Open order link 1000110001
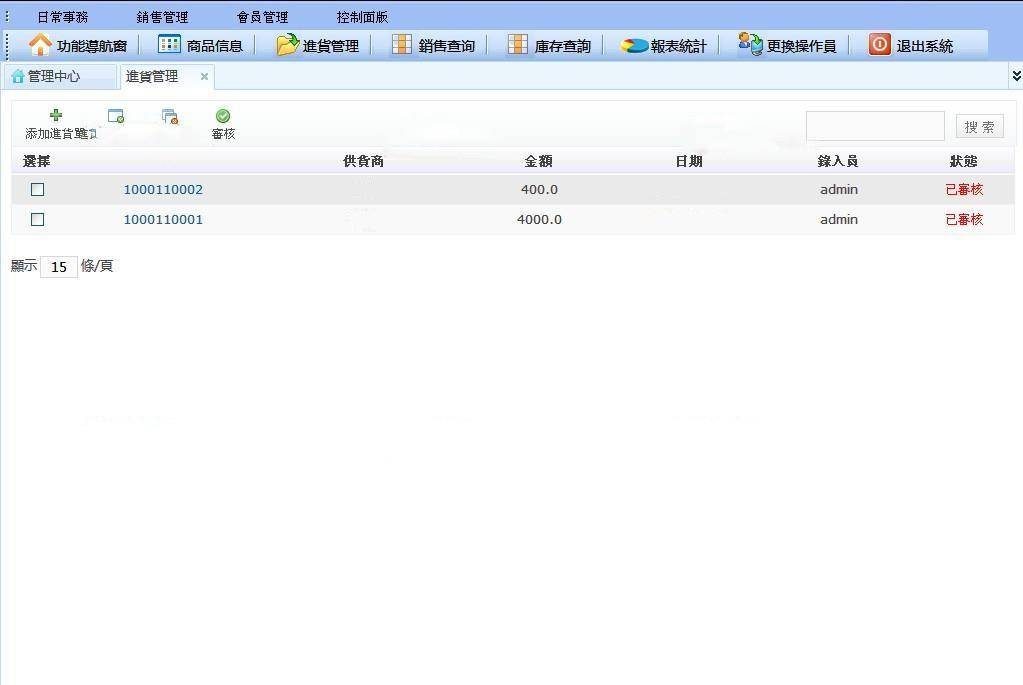The width and height of the screenshot is (1023, 685). pos(163,219)
